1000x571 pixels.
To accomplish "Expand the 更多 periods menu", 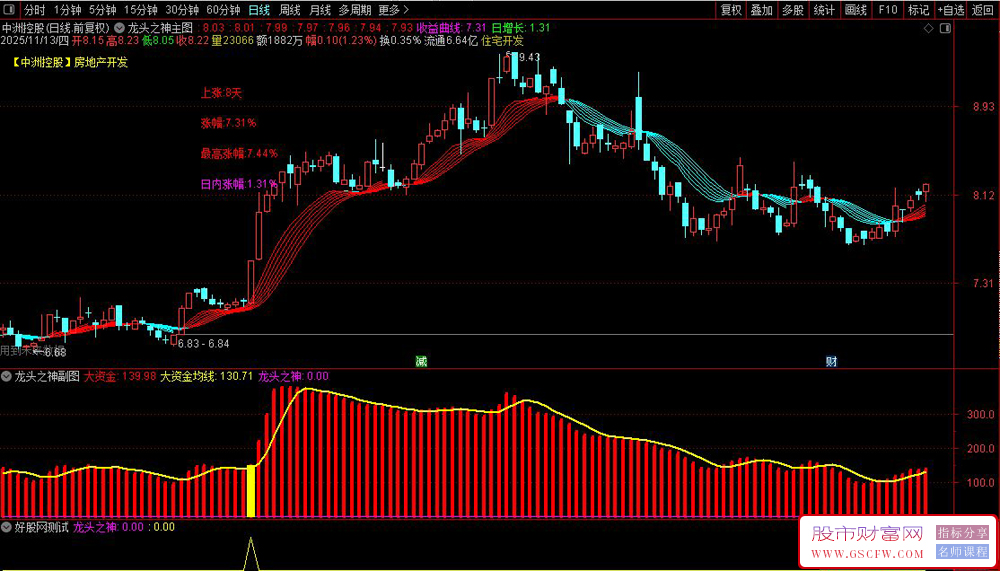I will pos(393,10).
